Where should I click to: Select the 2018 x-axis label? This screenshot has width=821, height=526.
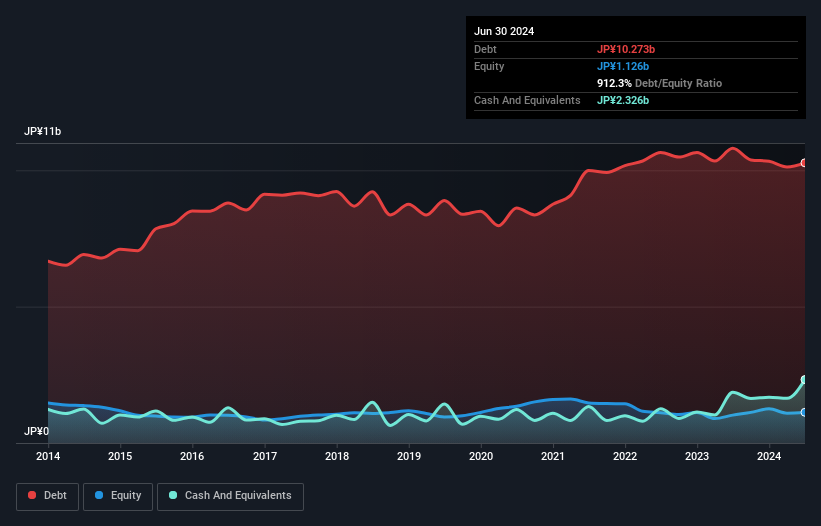coord(337,456)
